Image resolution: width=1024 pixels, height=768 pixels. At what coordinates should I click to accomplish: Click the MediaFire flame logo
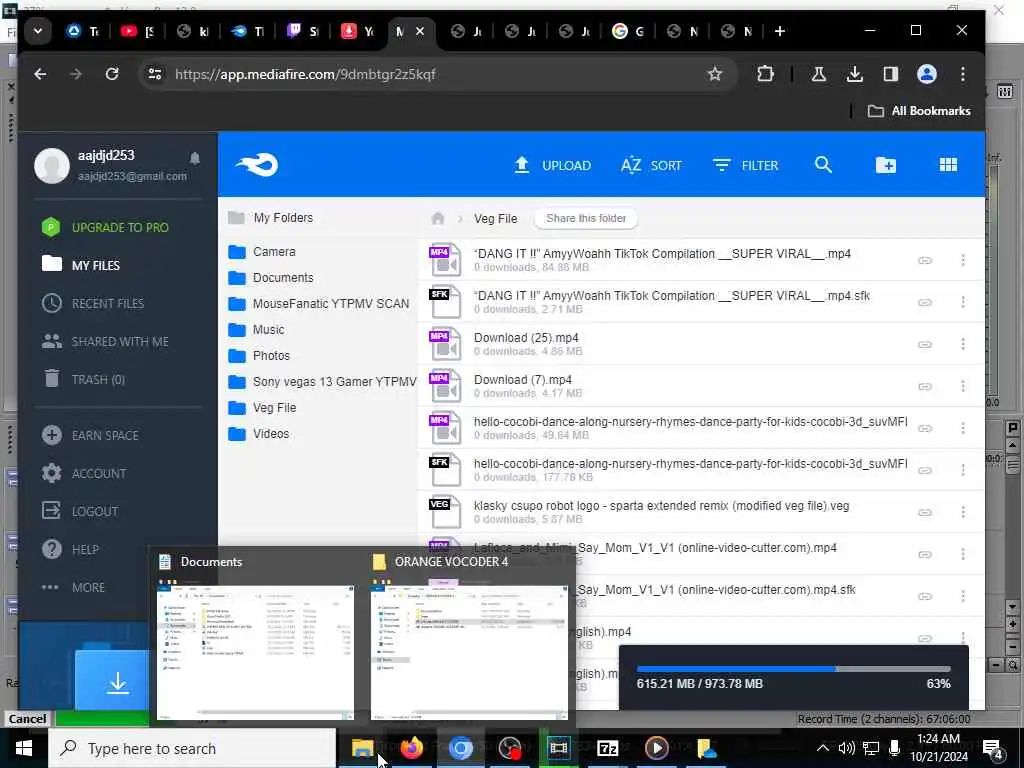(x=257, y=165)
